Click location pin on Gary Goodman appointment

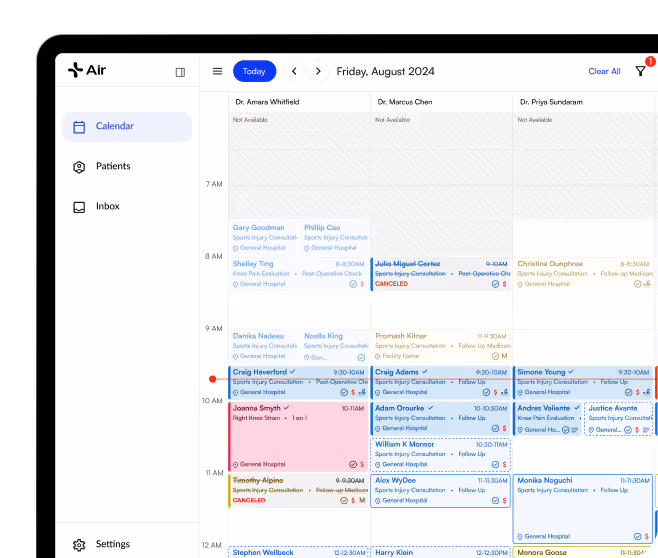pos(235,248)
